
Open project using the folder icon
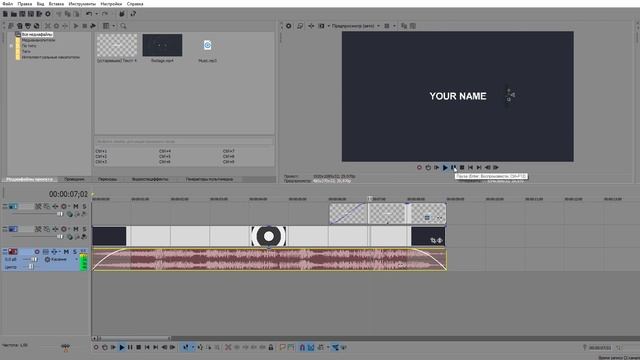tap(14, 14)
